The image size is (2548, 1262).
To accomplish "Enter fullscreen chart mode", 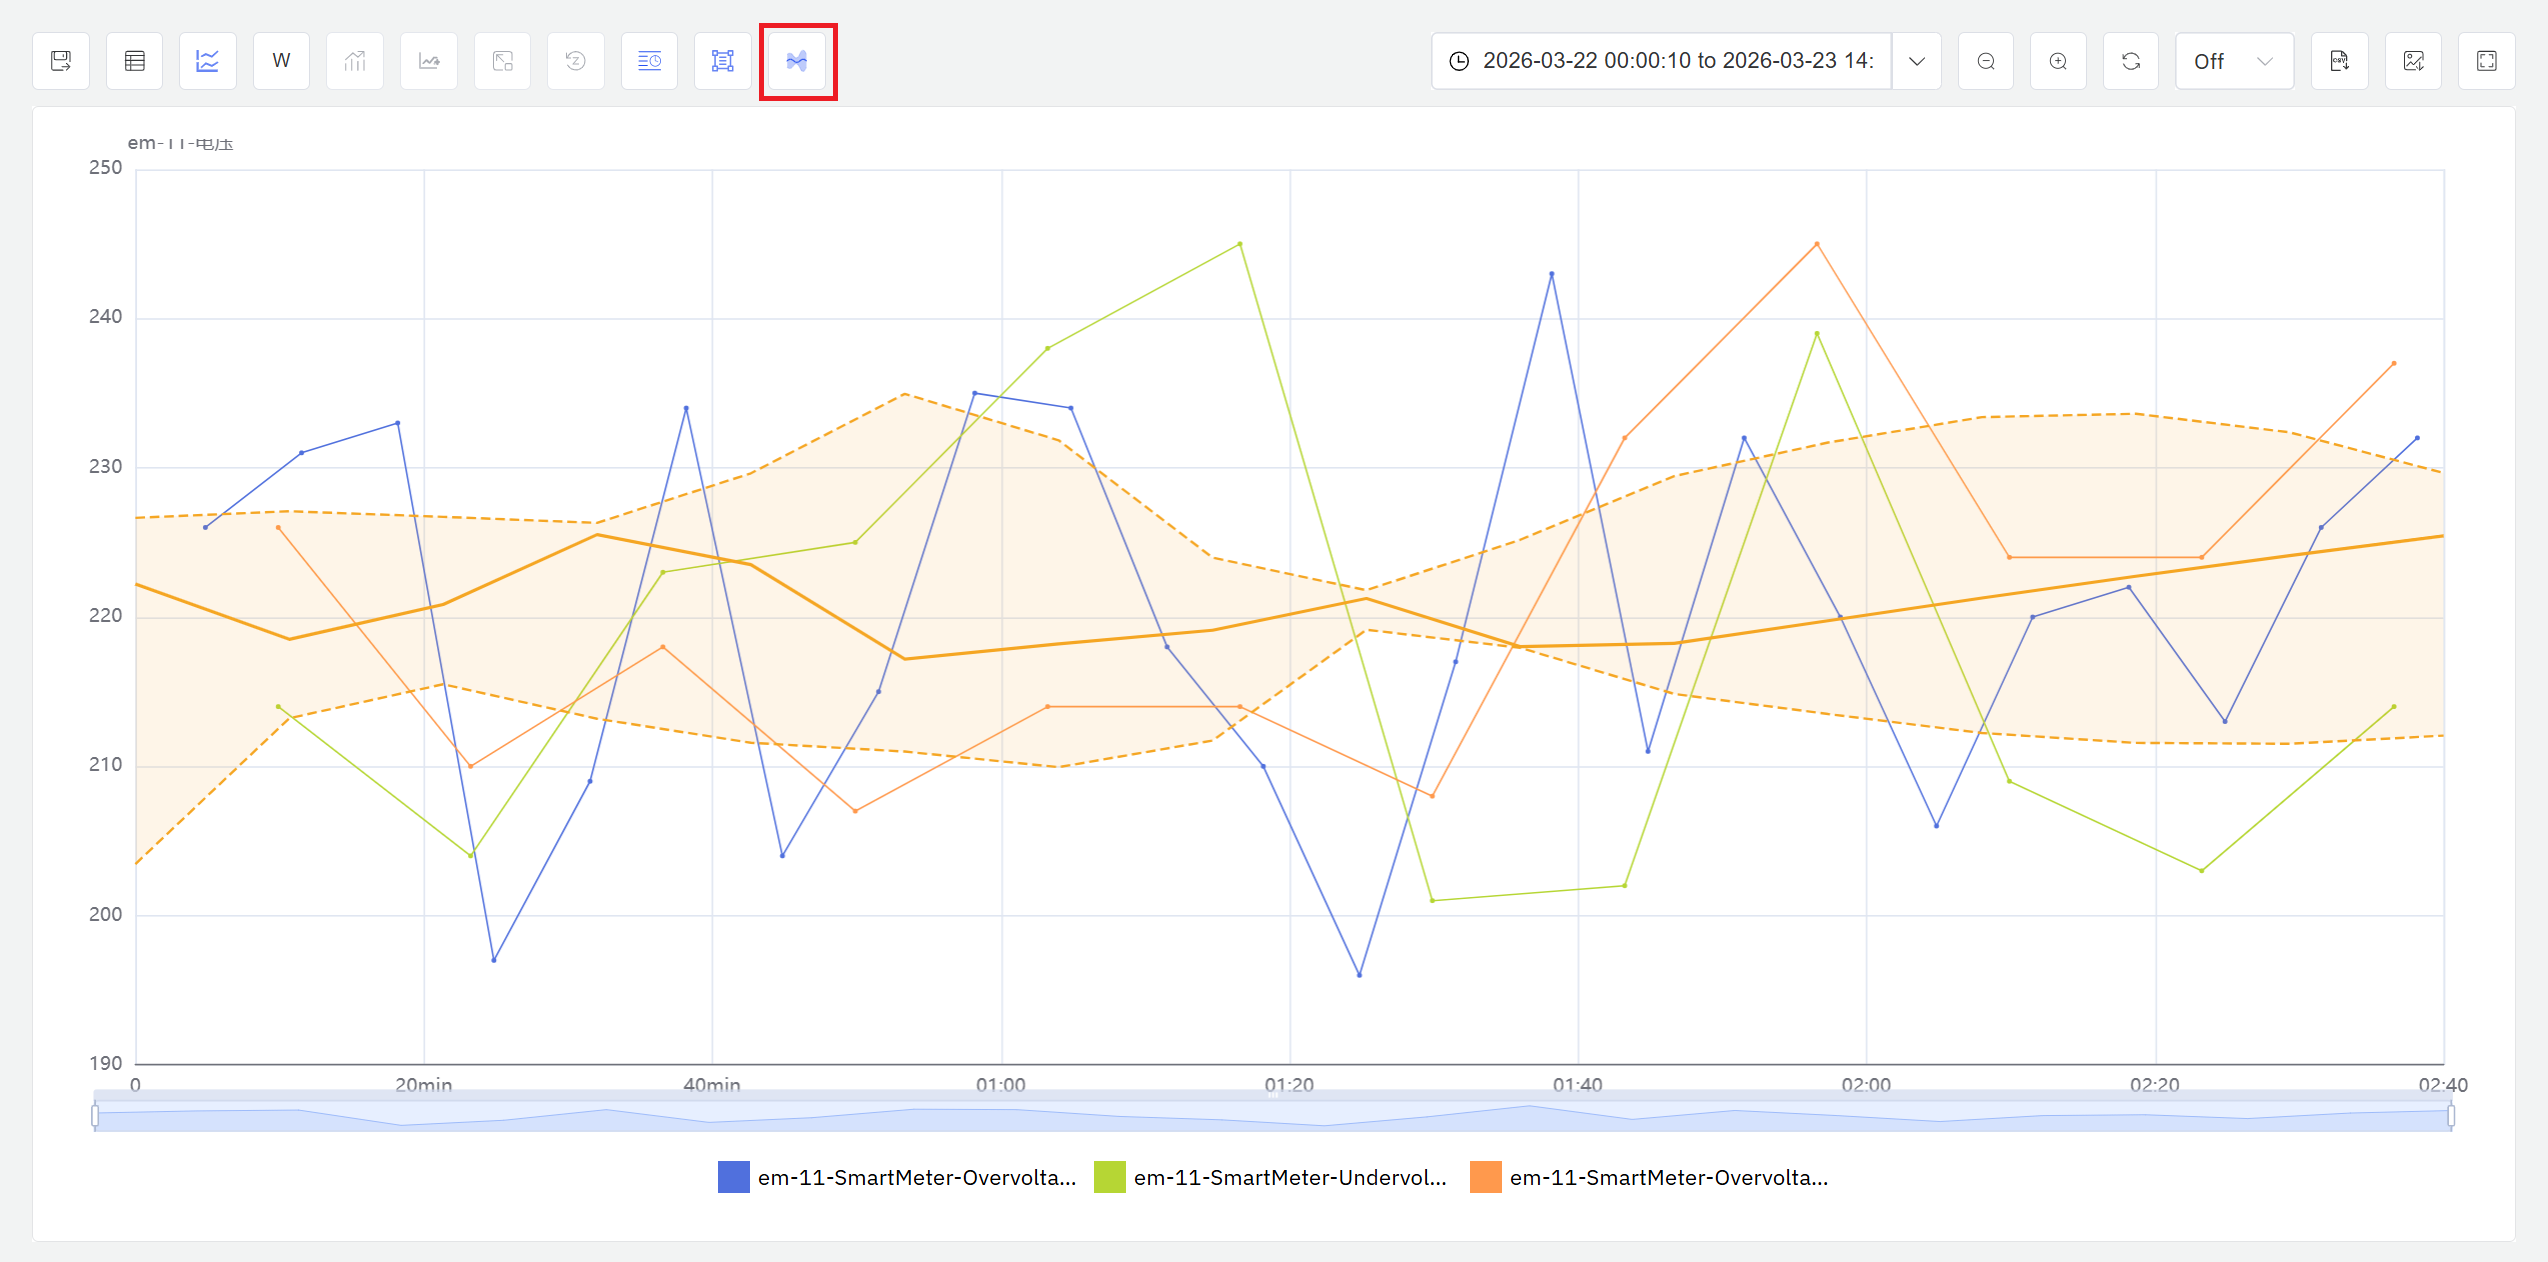I will tap(2487, 61).
